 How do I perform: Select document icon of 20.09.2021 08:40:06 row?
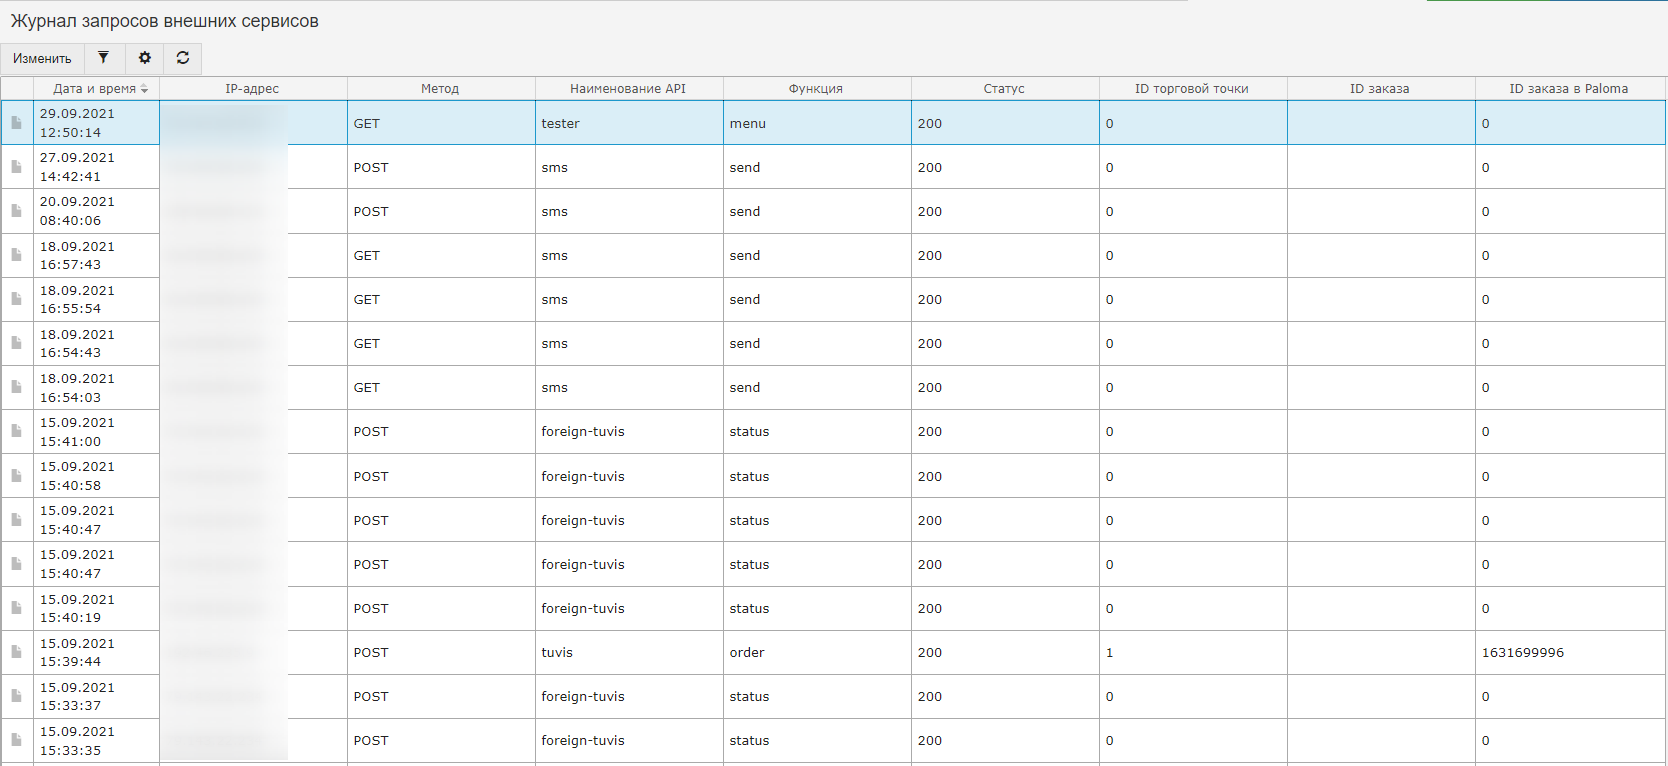[x=17, y=211]
